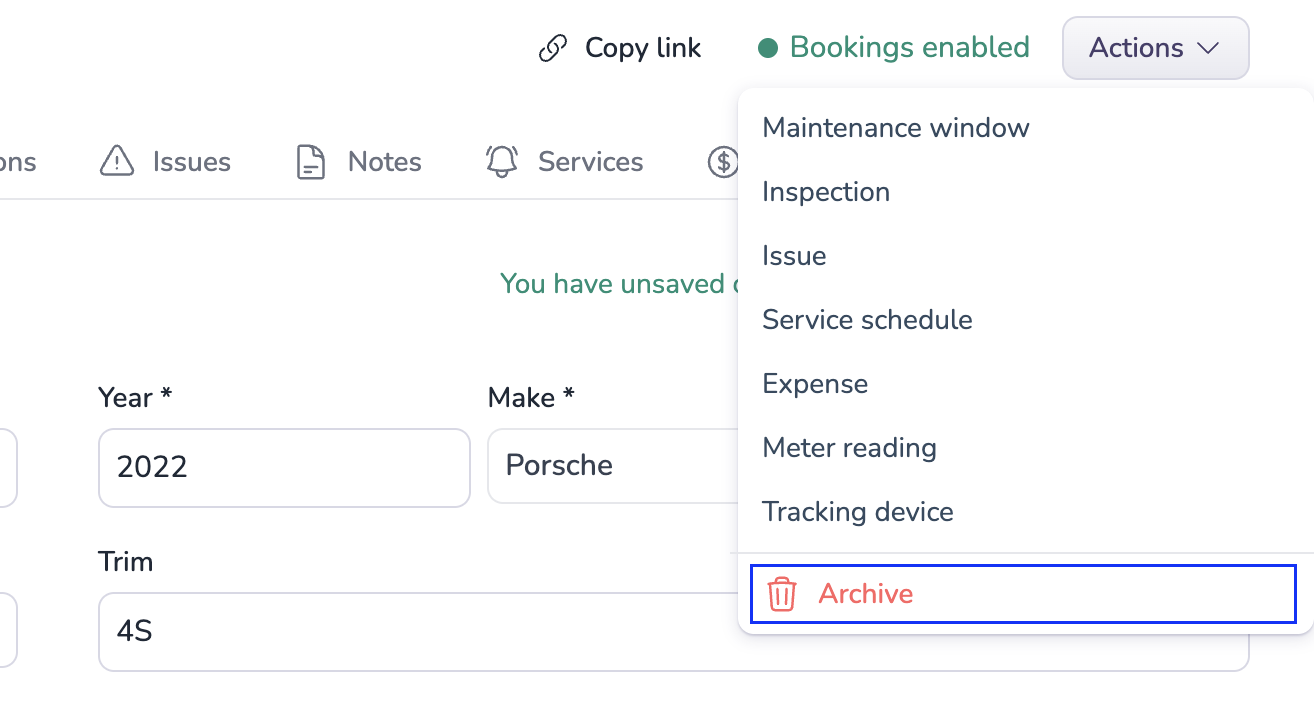Screen dimensions: 1314x704
Task: Click the Notes document icon
Action: (x=311, y=161)
